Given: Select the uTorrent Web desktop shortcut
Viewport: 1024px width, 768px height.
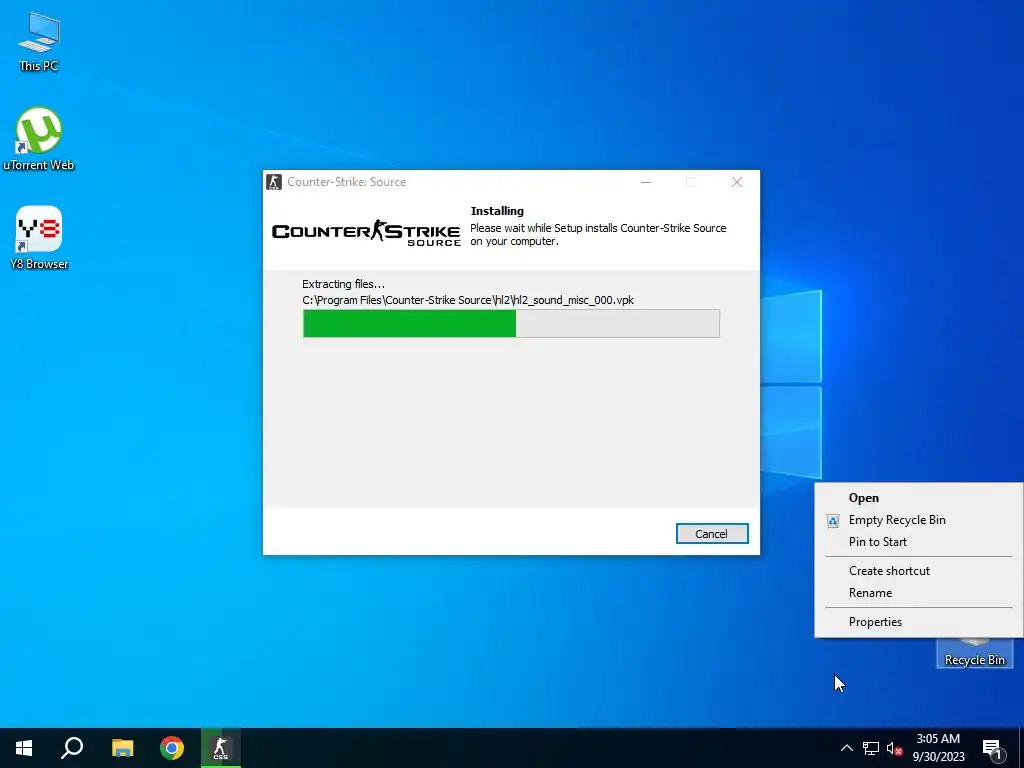Looking at the screenshot, I should [x=39, y=139].
